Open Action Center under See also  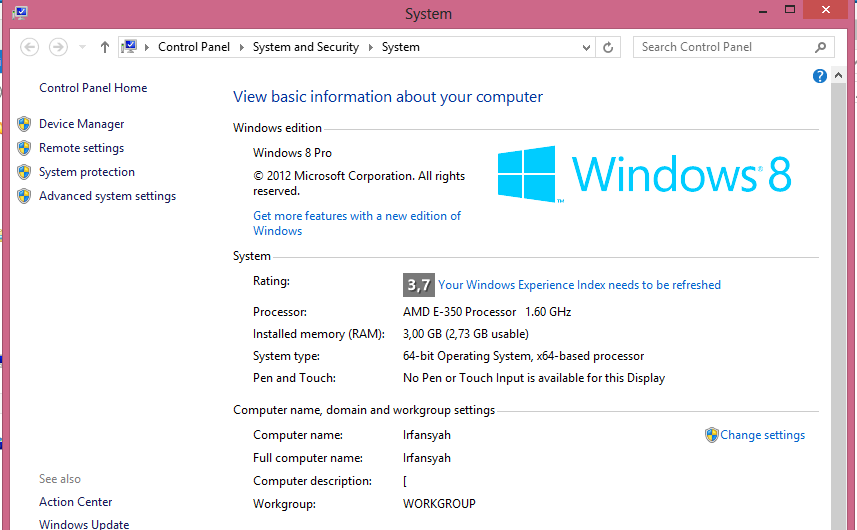75,502
